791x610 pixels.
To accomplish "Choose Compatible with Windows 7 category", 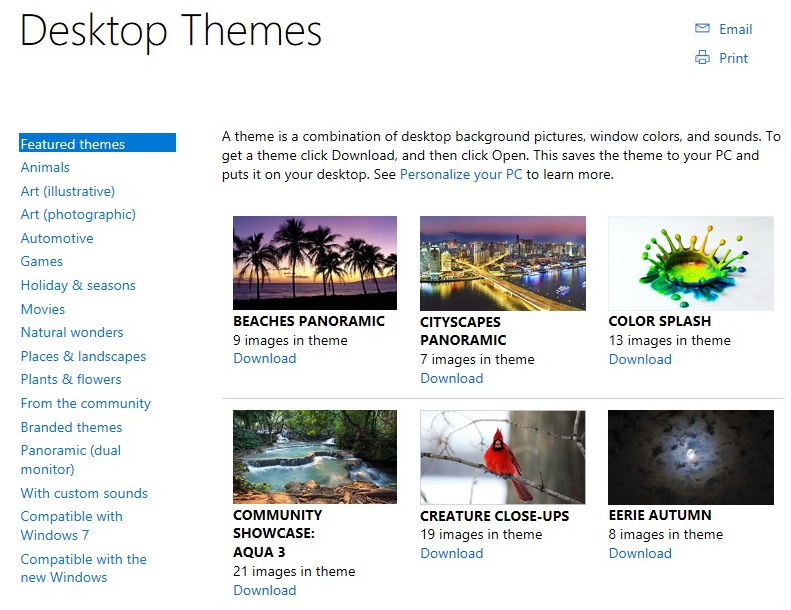I will (72, 526).
